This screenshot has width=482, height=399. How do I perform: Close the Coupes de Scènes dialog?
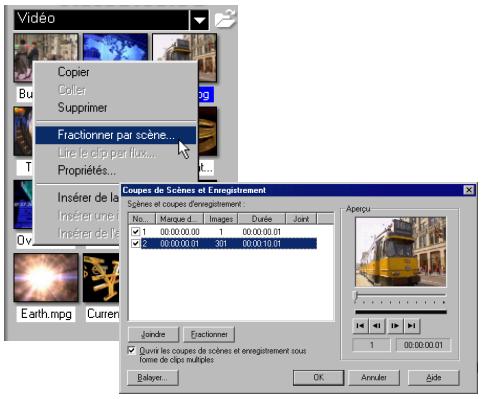pos(469,190)
